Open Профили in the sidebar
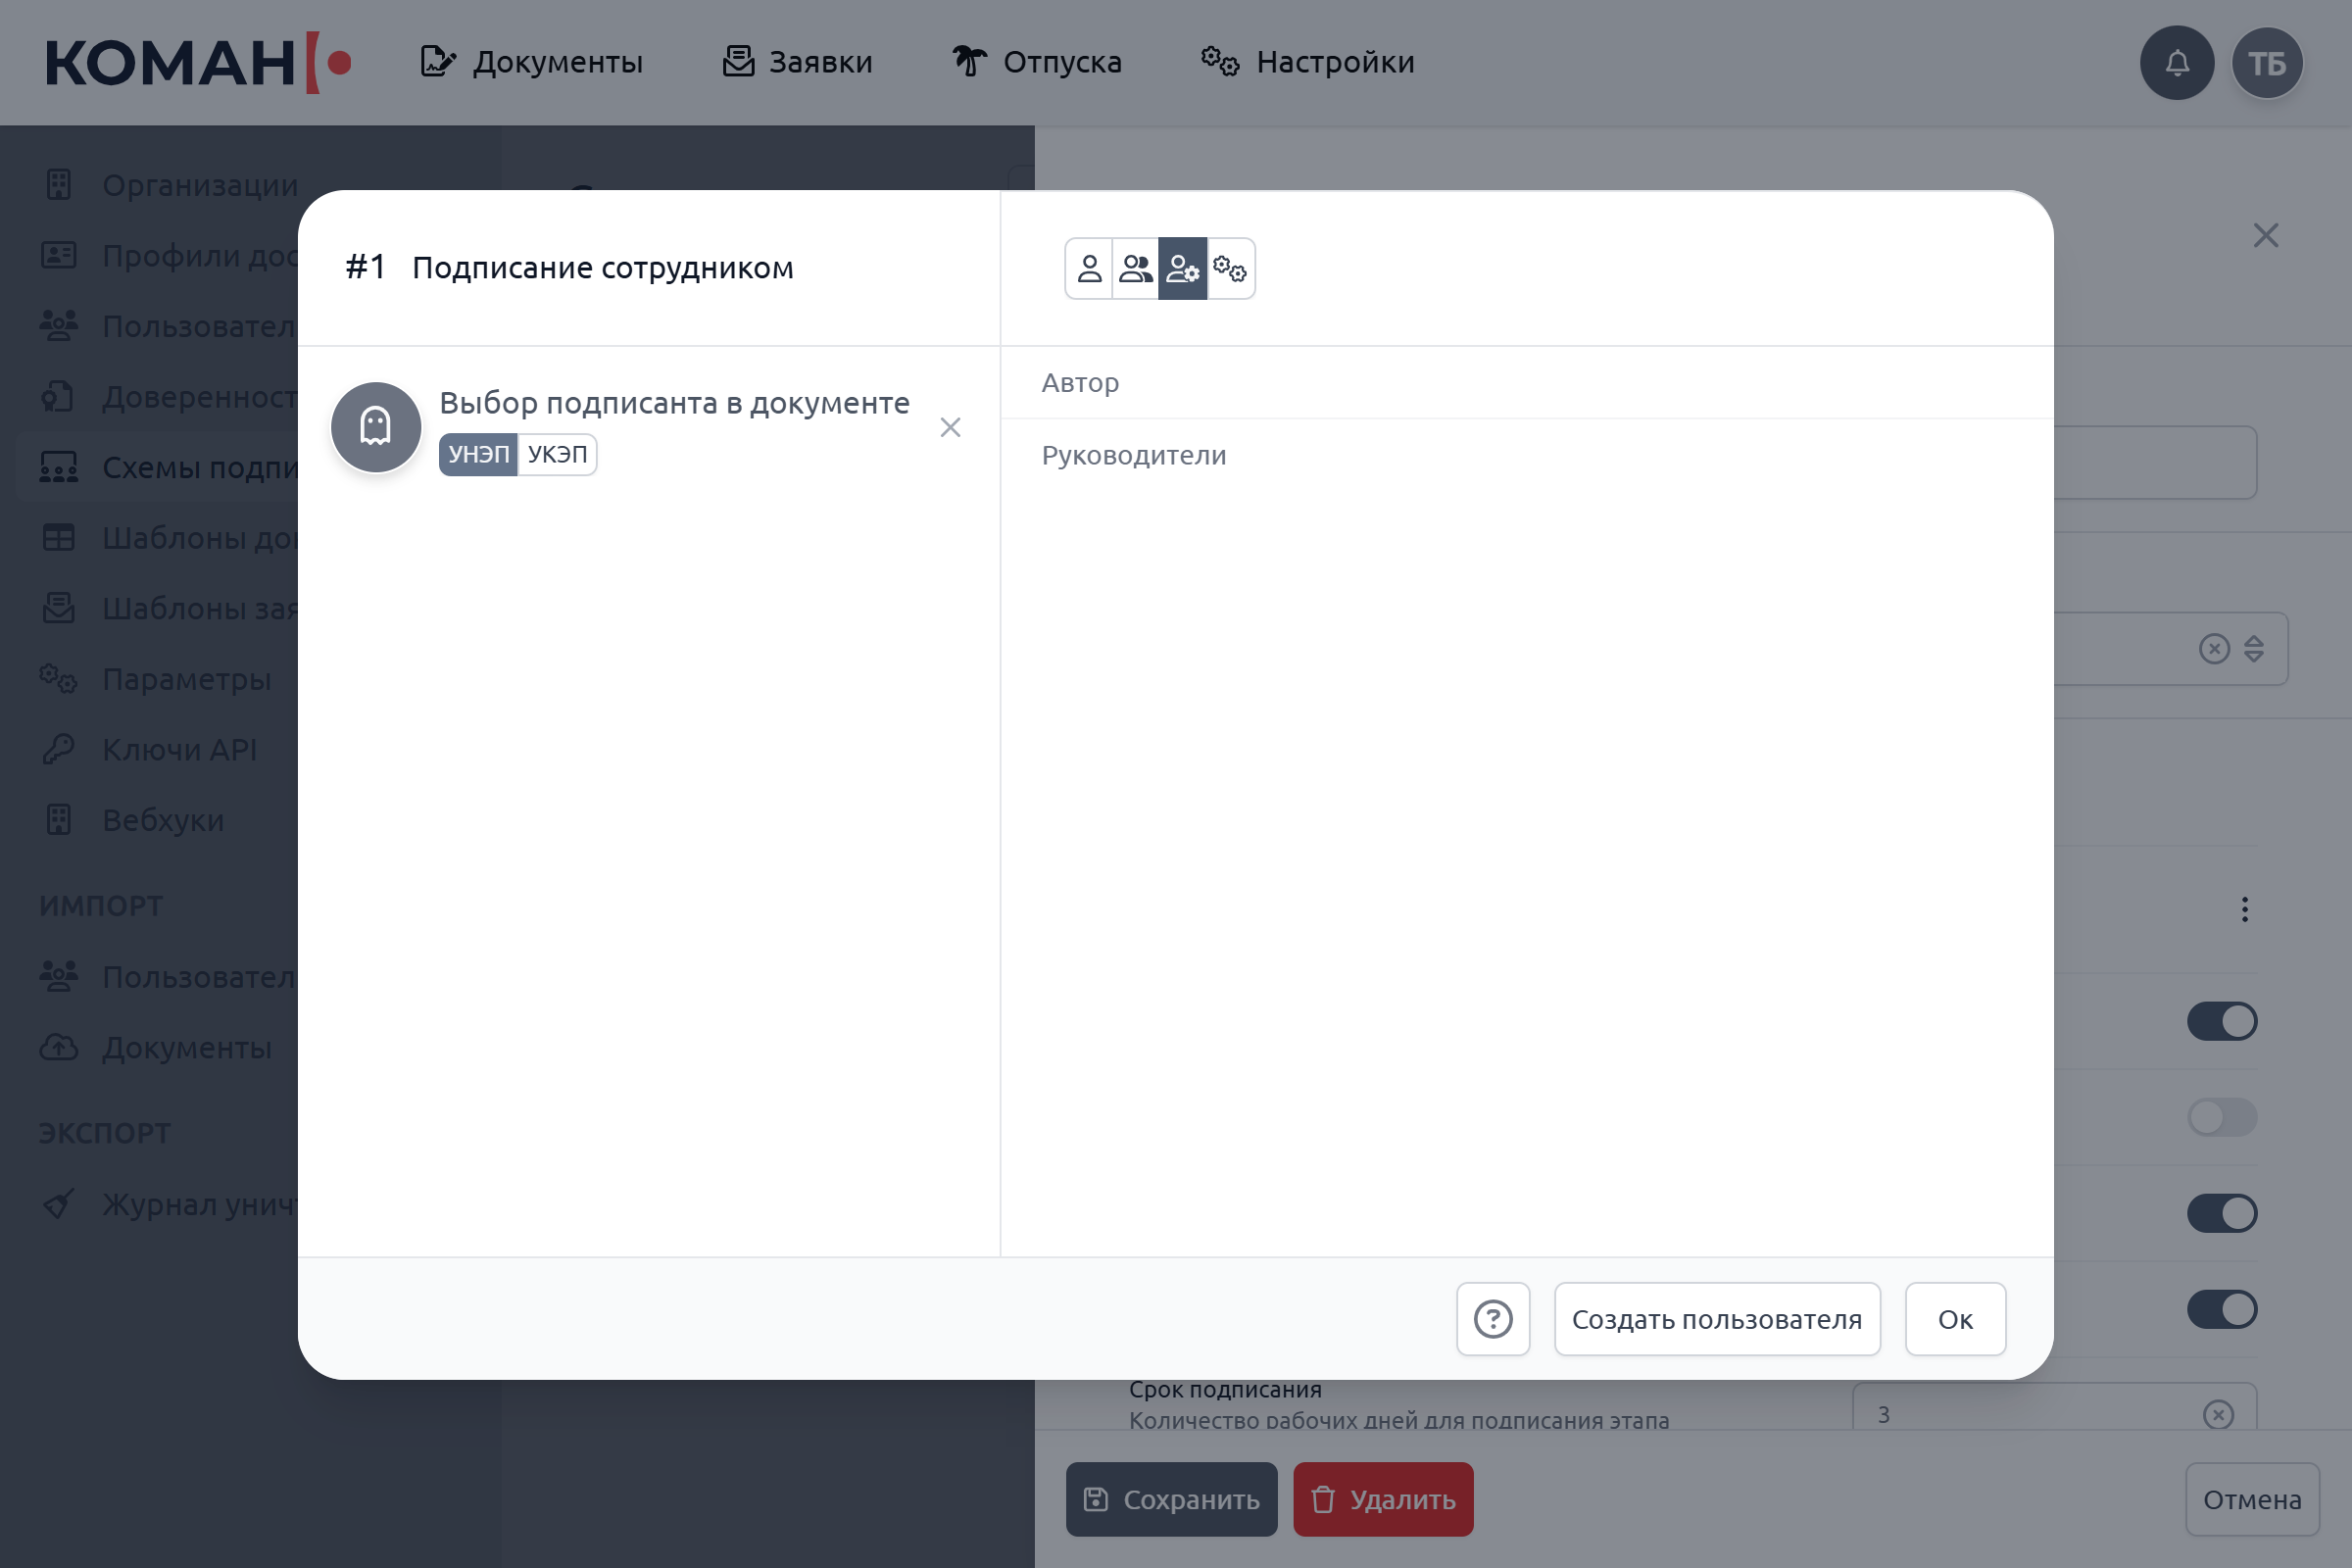Viewport: 2352px width, 1568px height. tap(170, 256)
